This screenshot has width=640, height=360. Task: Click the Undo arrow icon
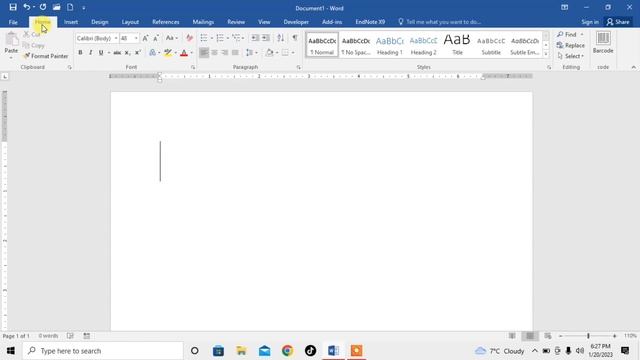[27, 7]
